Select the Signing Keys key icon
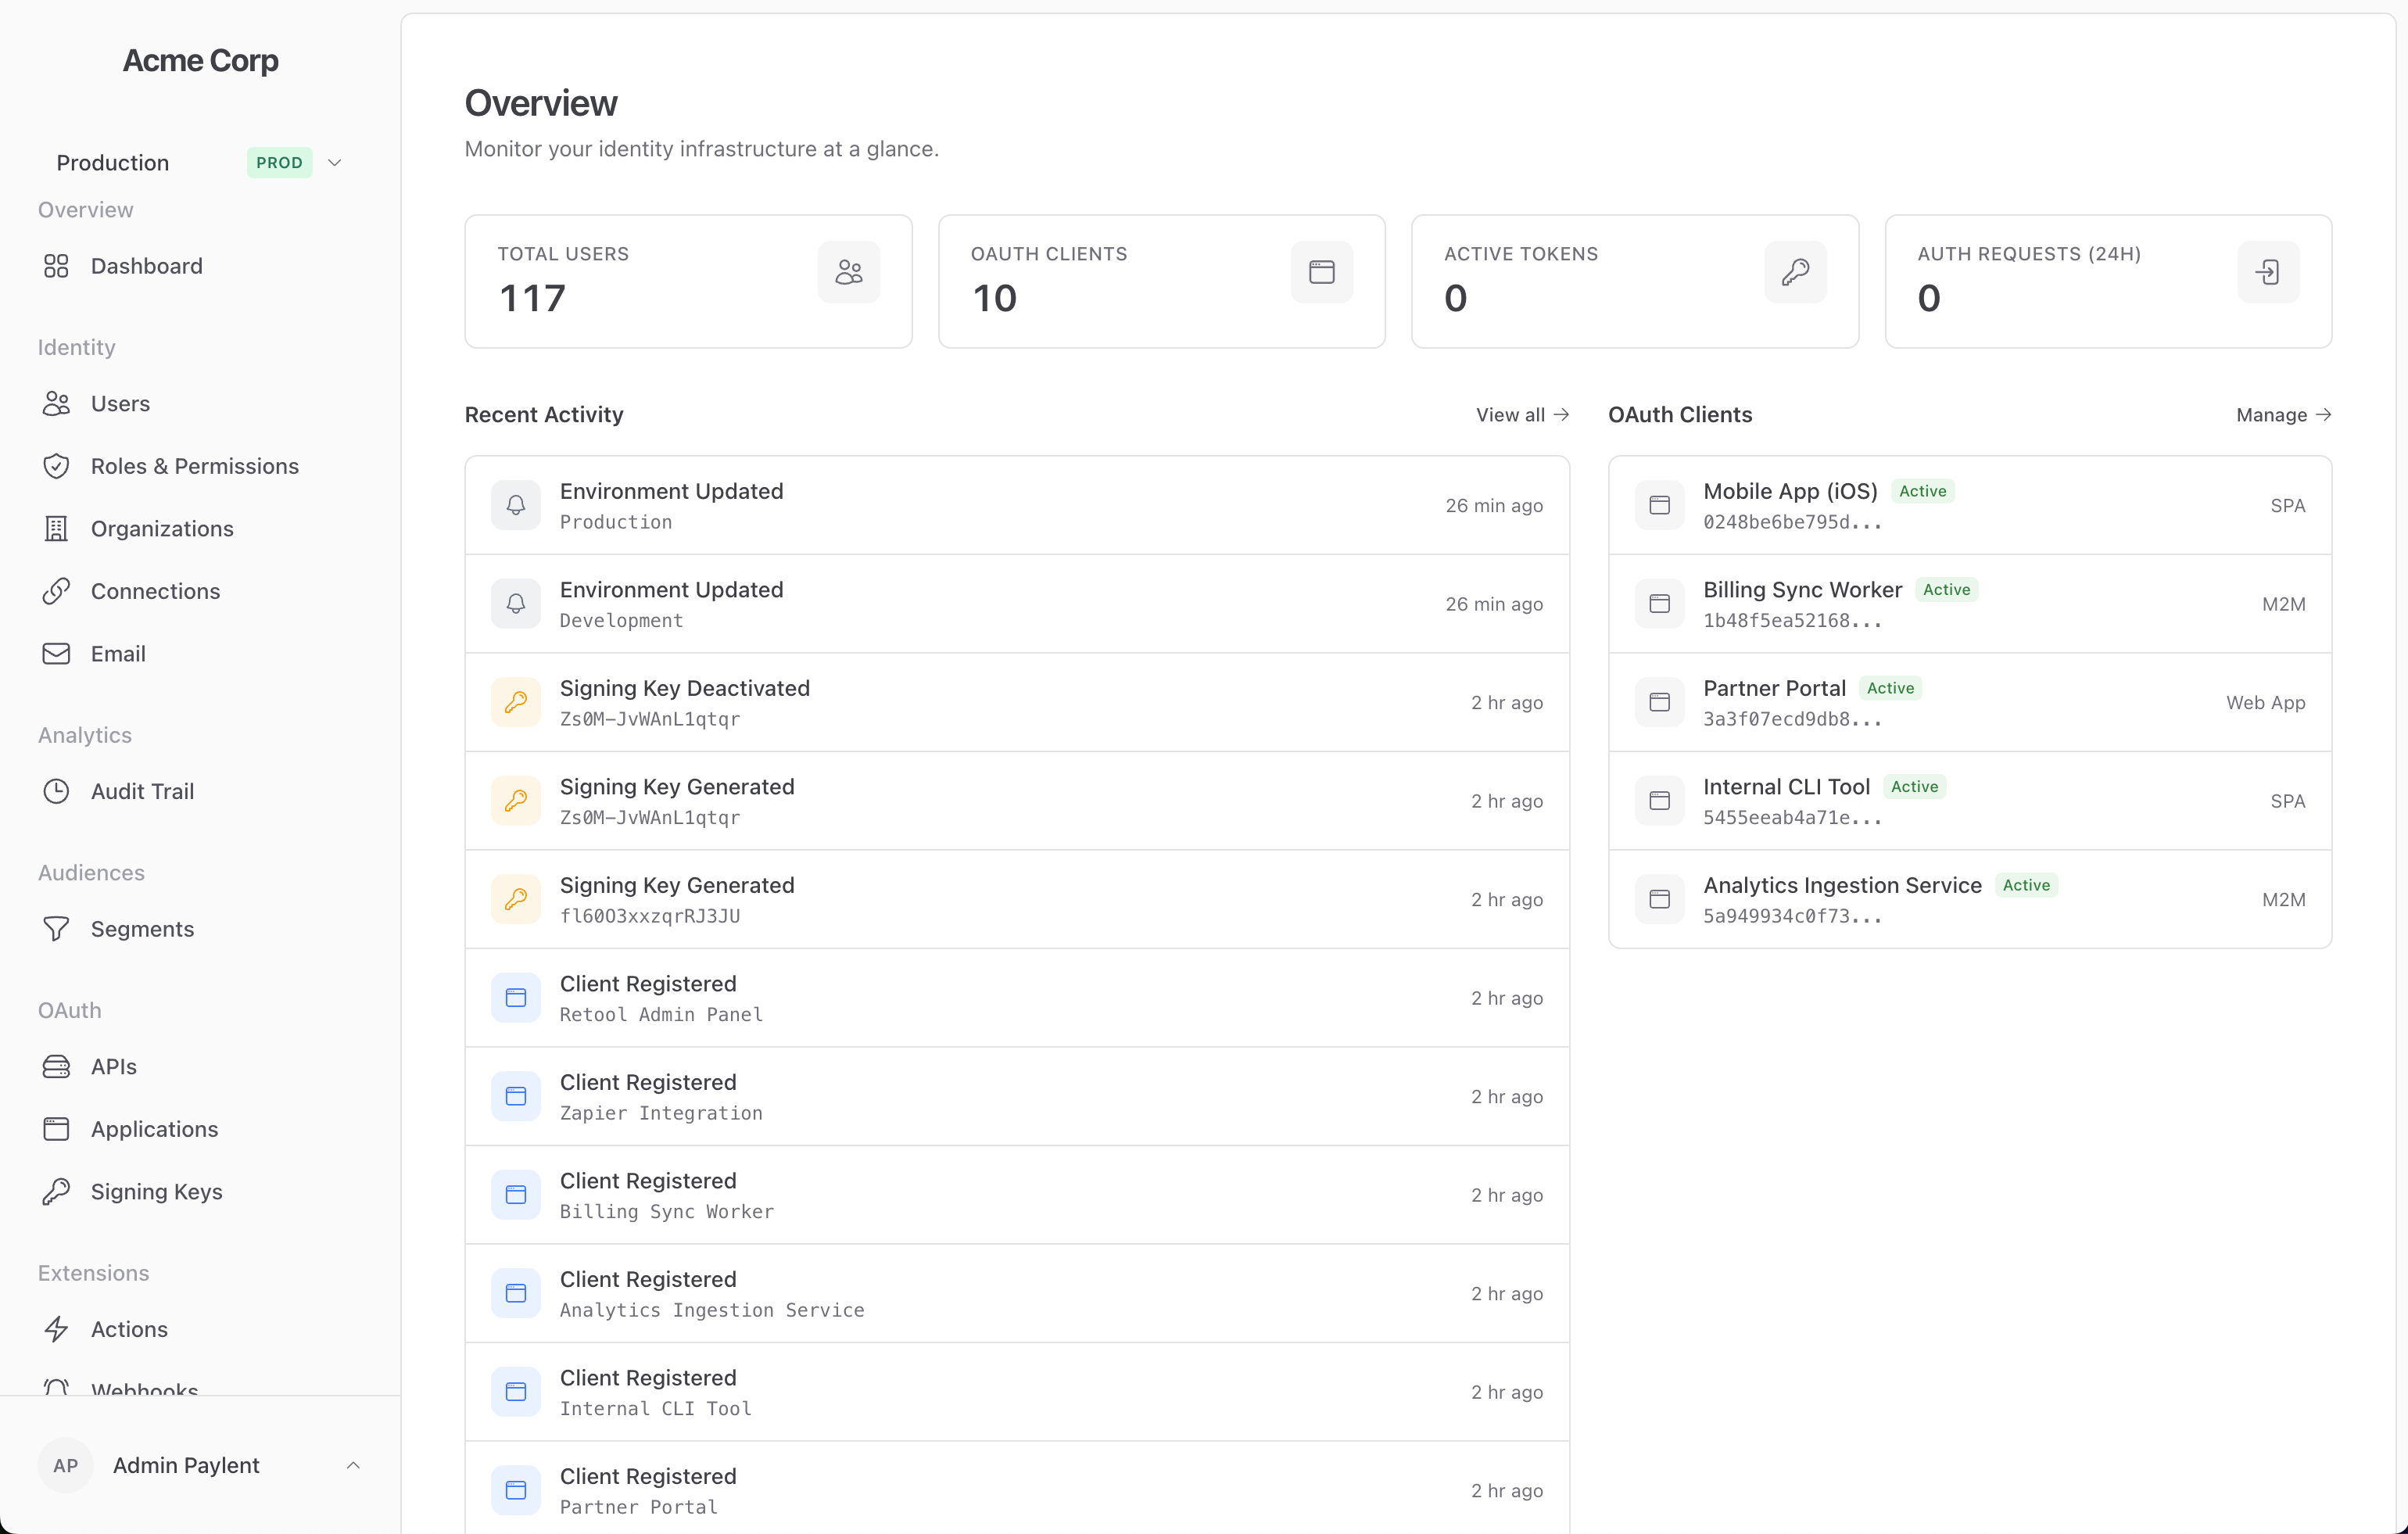Viewport: 2408px width, 1534px height. [x=56, y=1191]
